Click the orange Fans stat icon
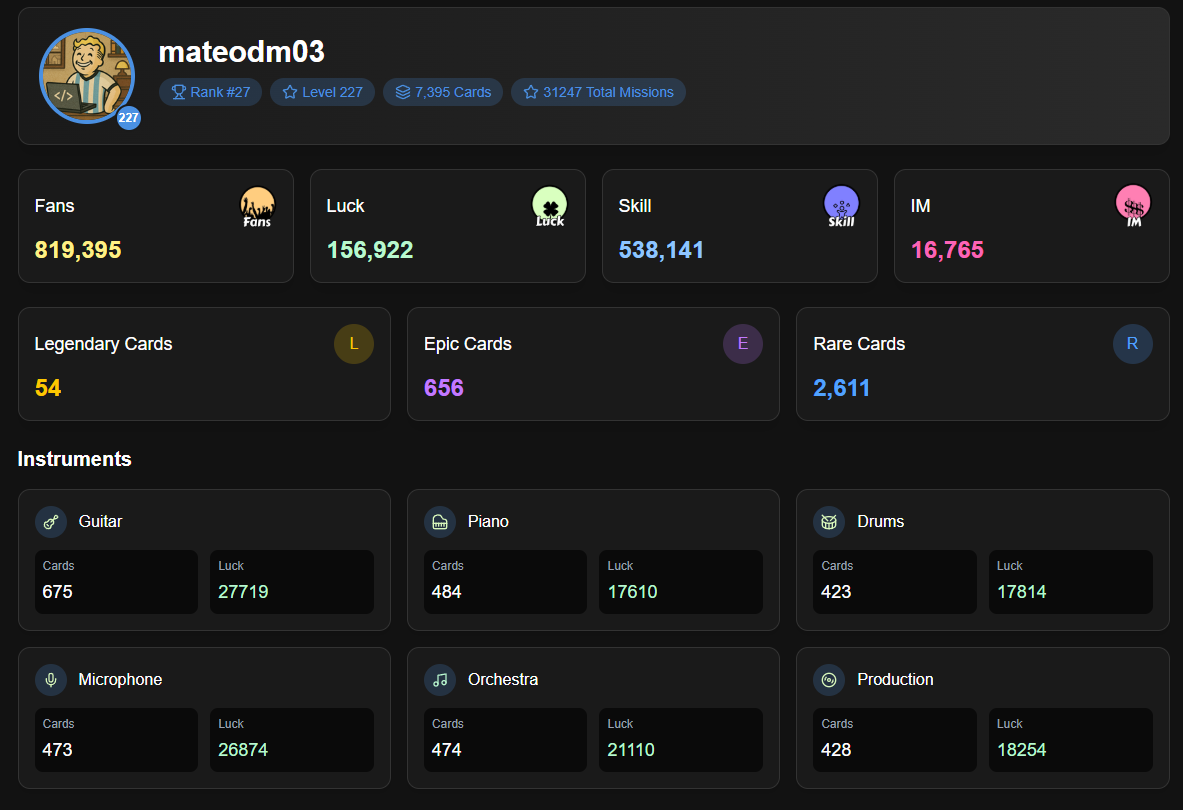1183x810 pixels. [257, 206]
